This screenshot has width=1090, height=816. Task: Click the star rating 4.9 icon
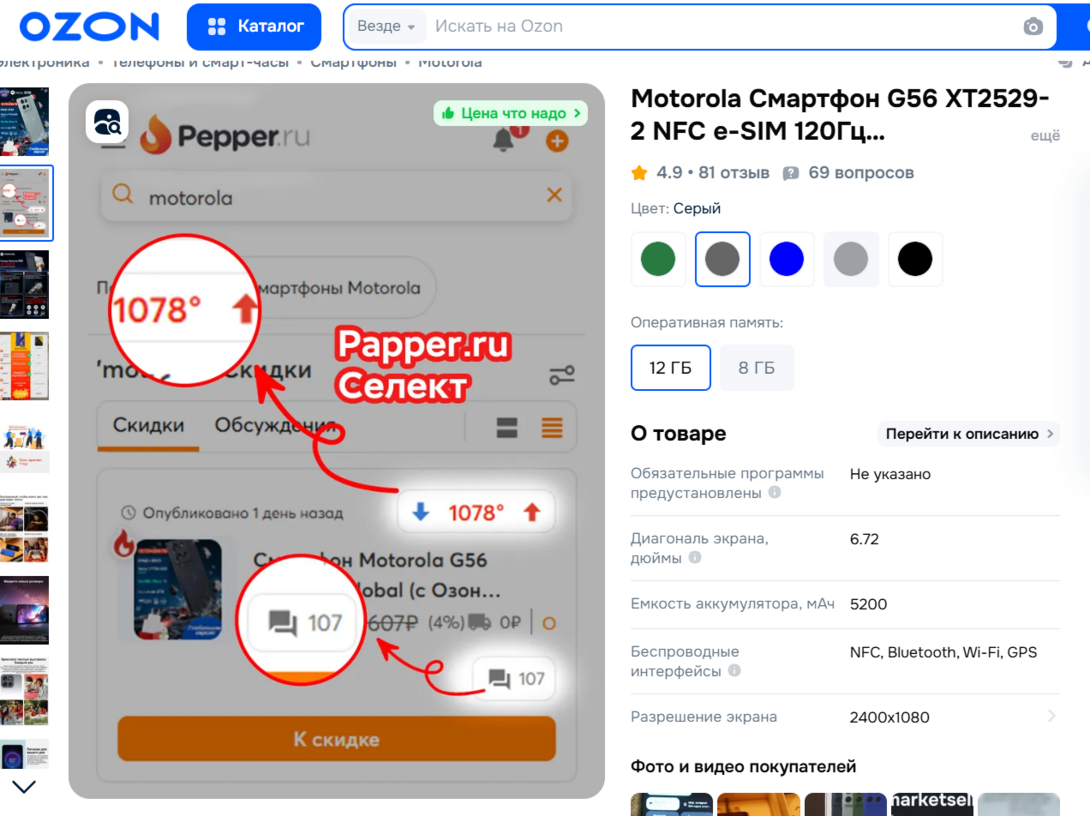[639, 172]
